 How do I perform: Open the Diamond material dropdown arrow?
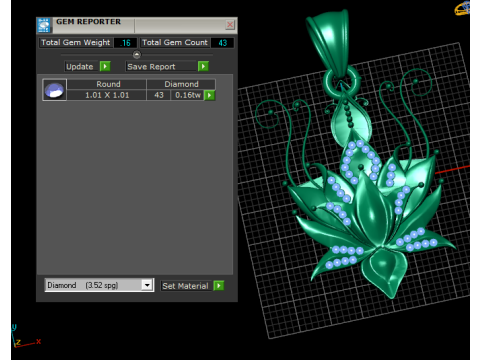pyautogui.click(x=147, y=285)
